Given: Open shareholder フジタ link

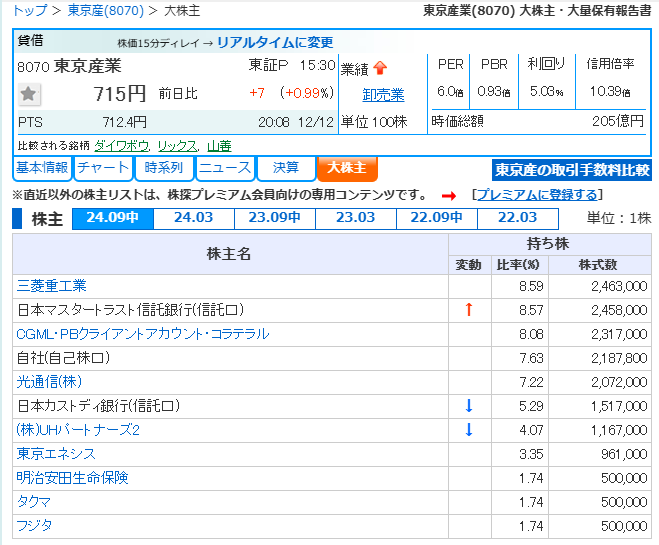Looking at the screenshot, I should point(34,526).
